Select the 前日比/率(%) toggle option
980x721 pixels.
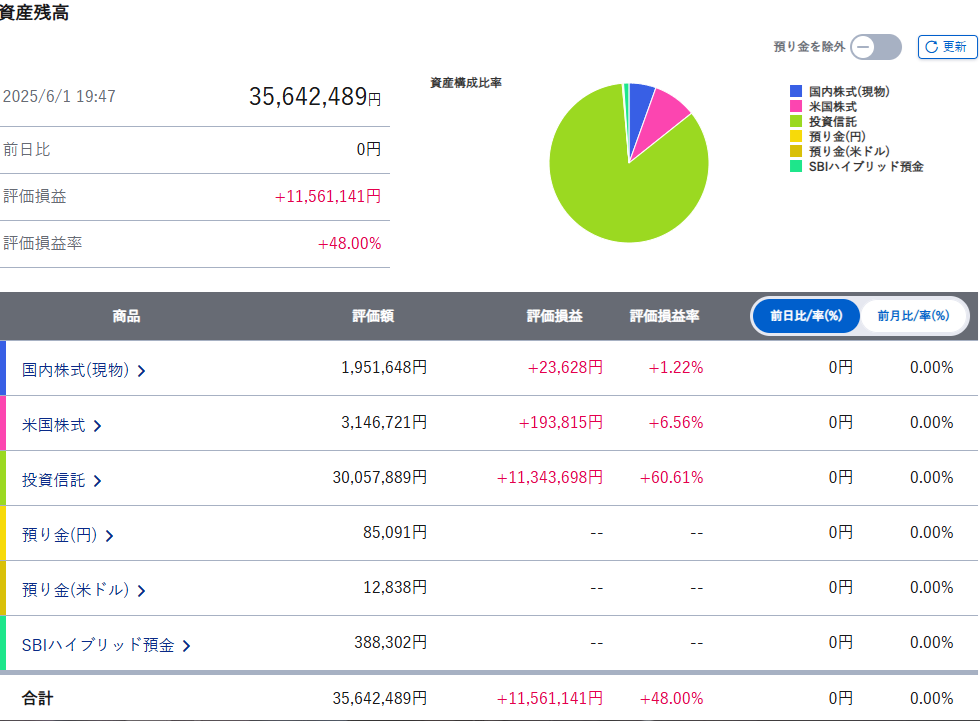point(806,316)
